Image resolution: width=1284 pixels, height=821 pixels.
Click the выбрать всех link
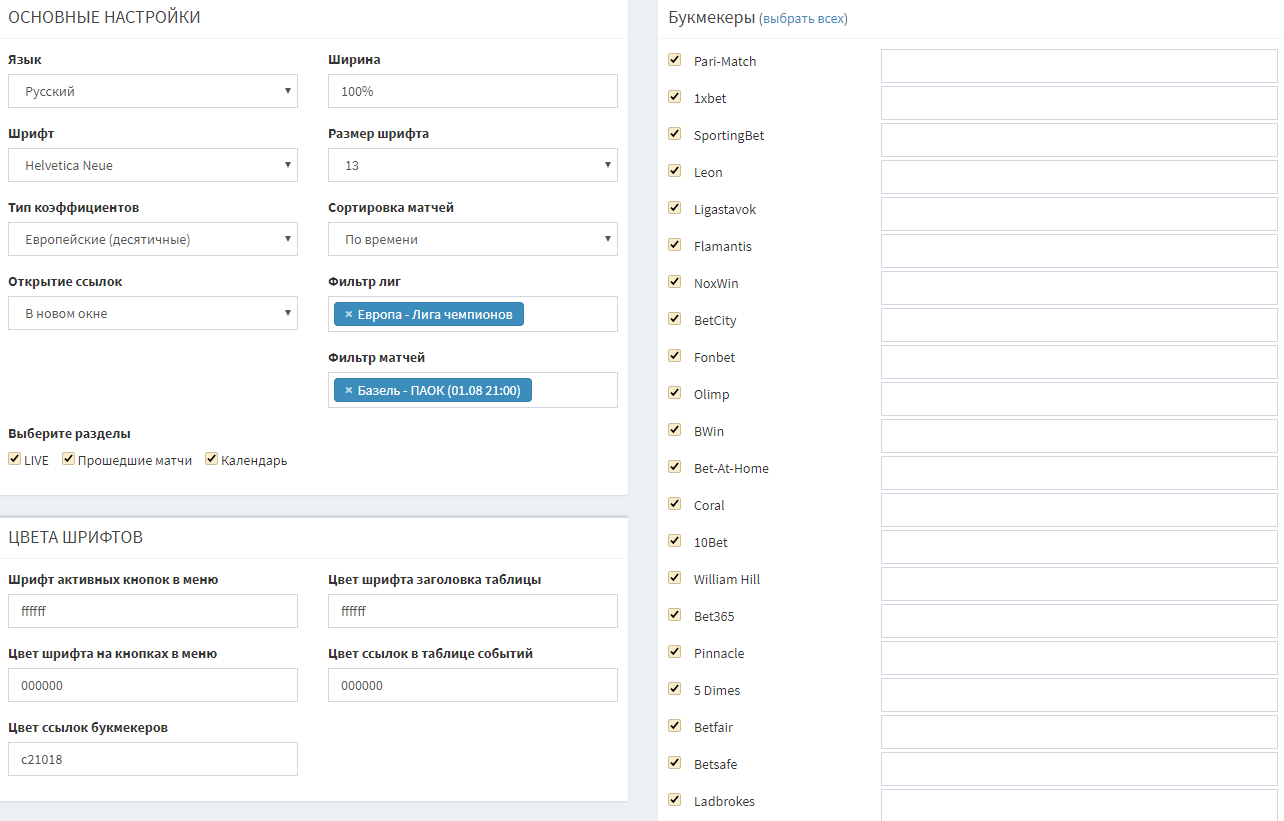click(803, 19)
